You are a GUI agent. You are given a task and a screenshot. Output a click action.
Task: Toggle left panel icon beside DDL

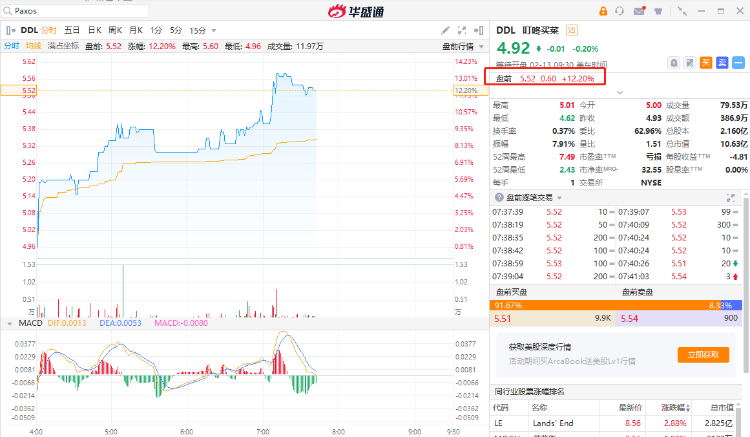11,31
